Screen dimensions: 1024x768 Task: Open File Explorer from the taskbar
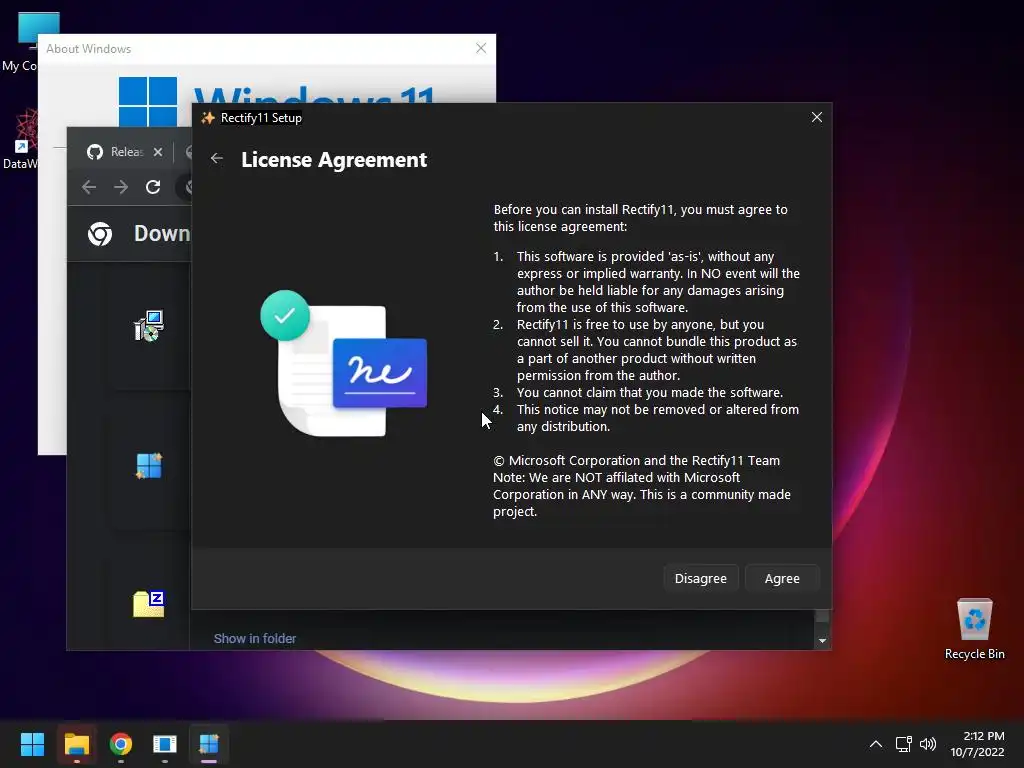click(x=76, y=744)
